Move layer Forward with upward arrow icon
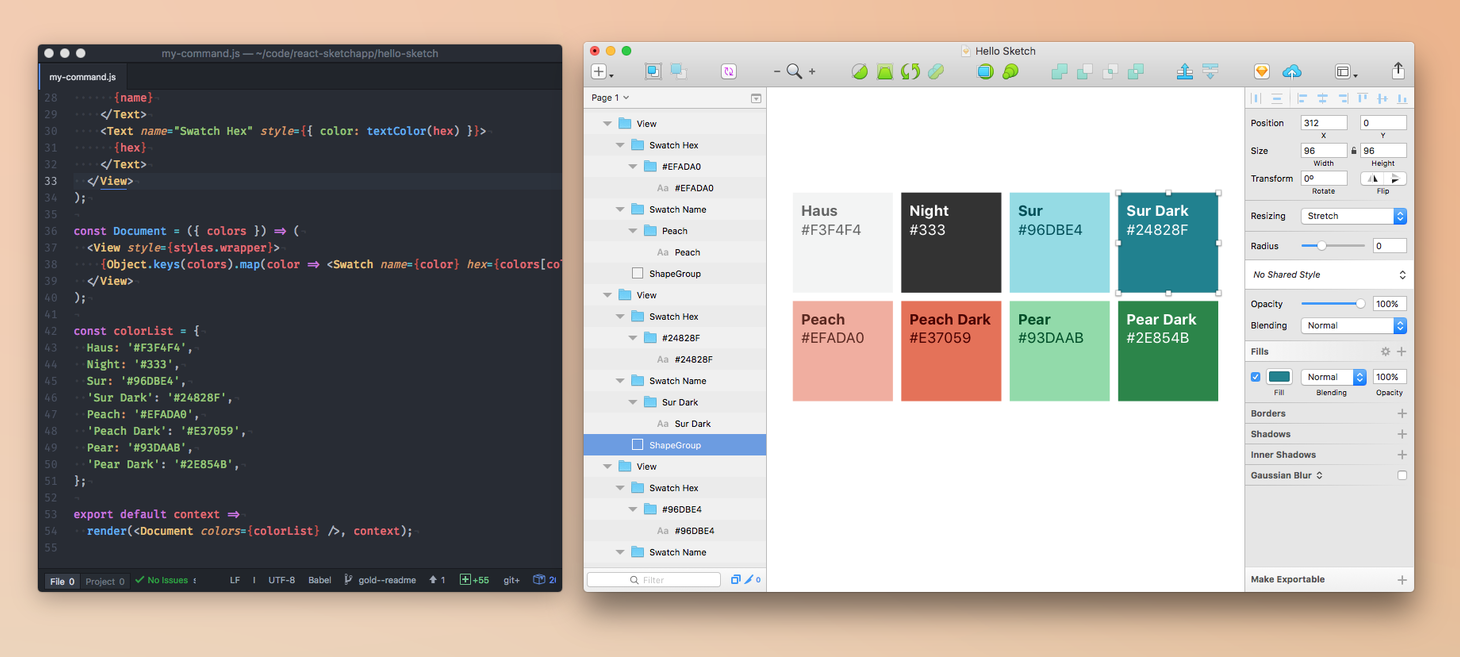The height and width of the screenshot is (657, 1460). pos(1185,72)
